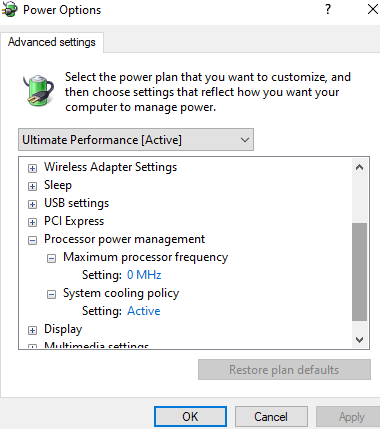Open the Ultimate Performance plan dropdown
This screenshot has width=380, height=429.
point(136,140)
